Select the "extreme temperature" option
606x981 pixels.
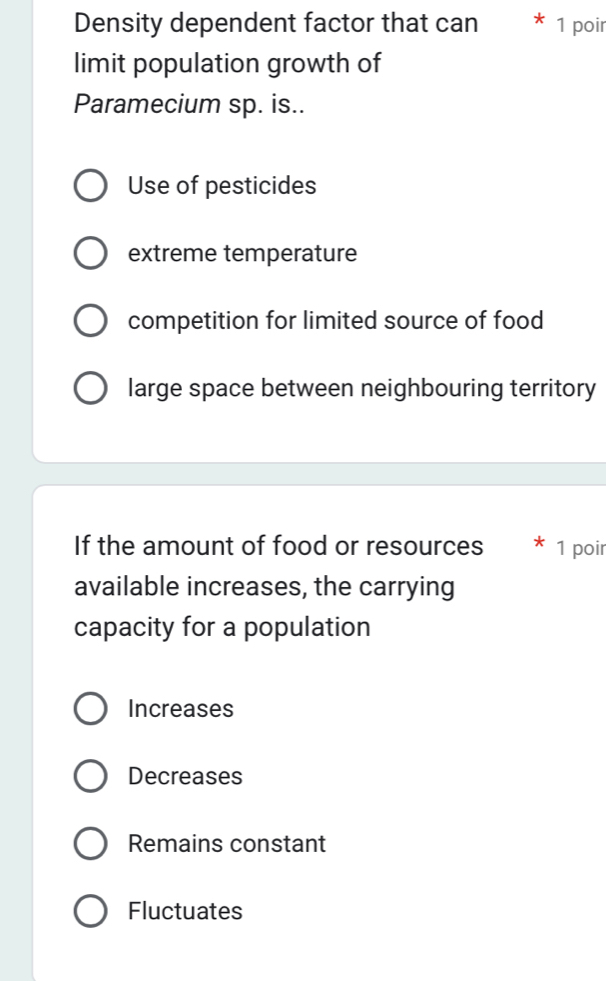click(90, 253)
